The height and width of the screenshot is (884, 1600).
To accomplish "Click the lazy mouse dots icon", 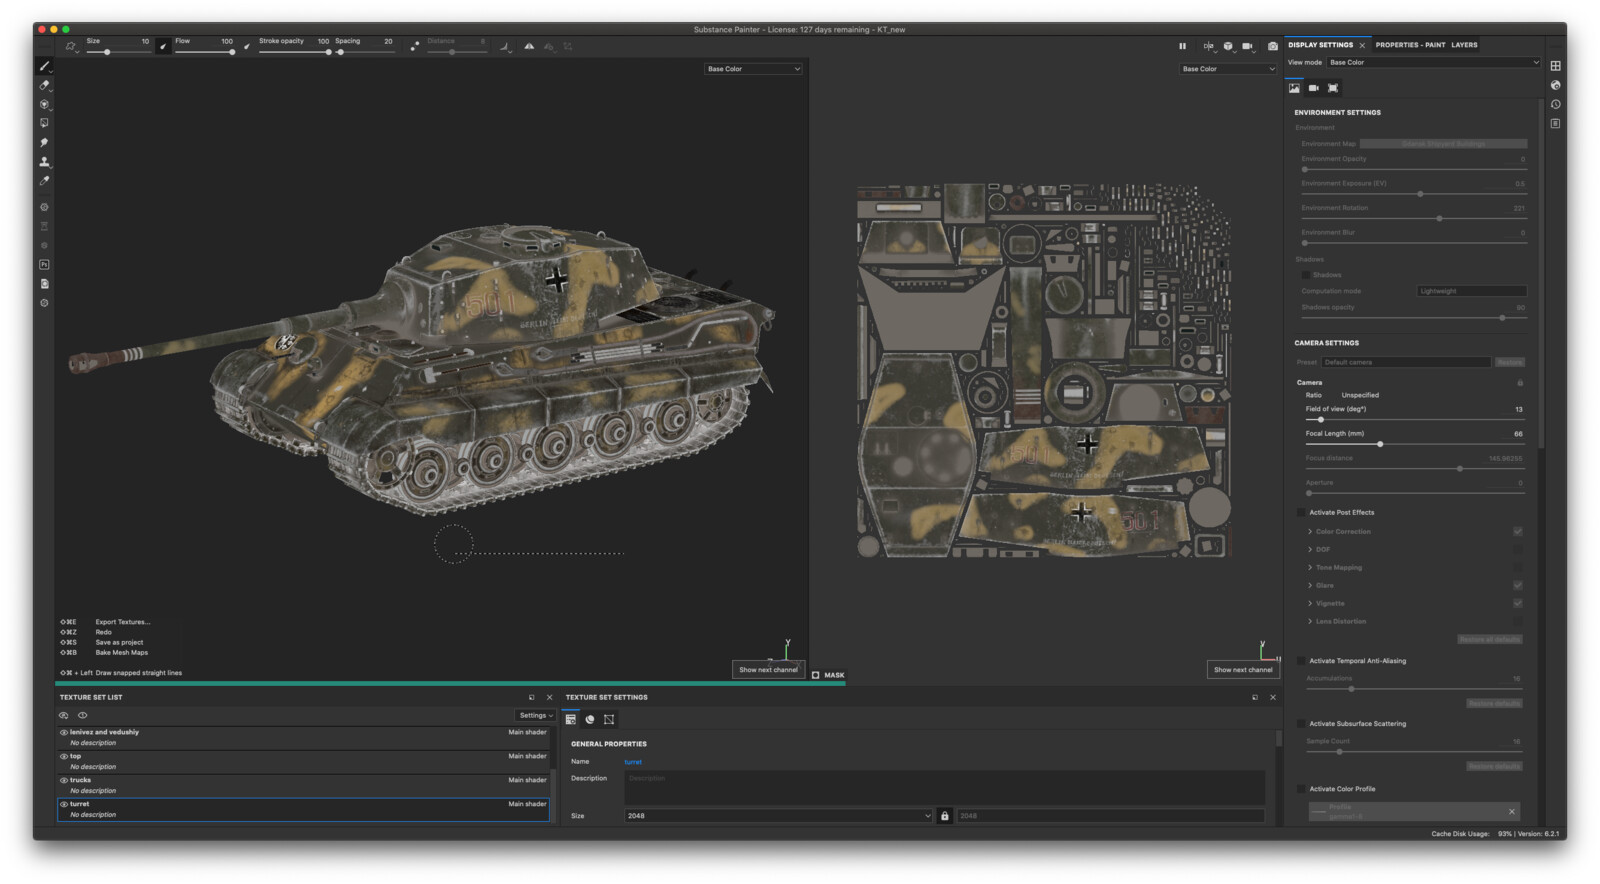I will coord(414,46).
